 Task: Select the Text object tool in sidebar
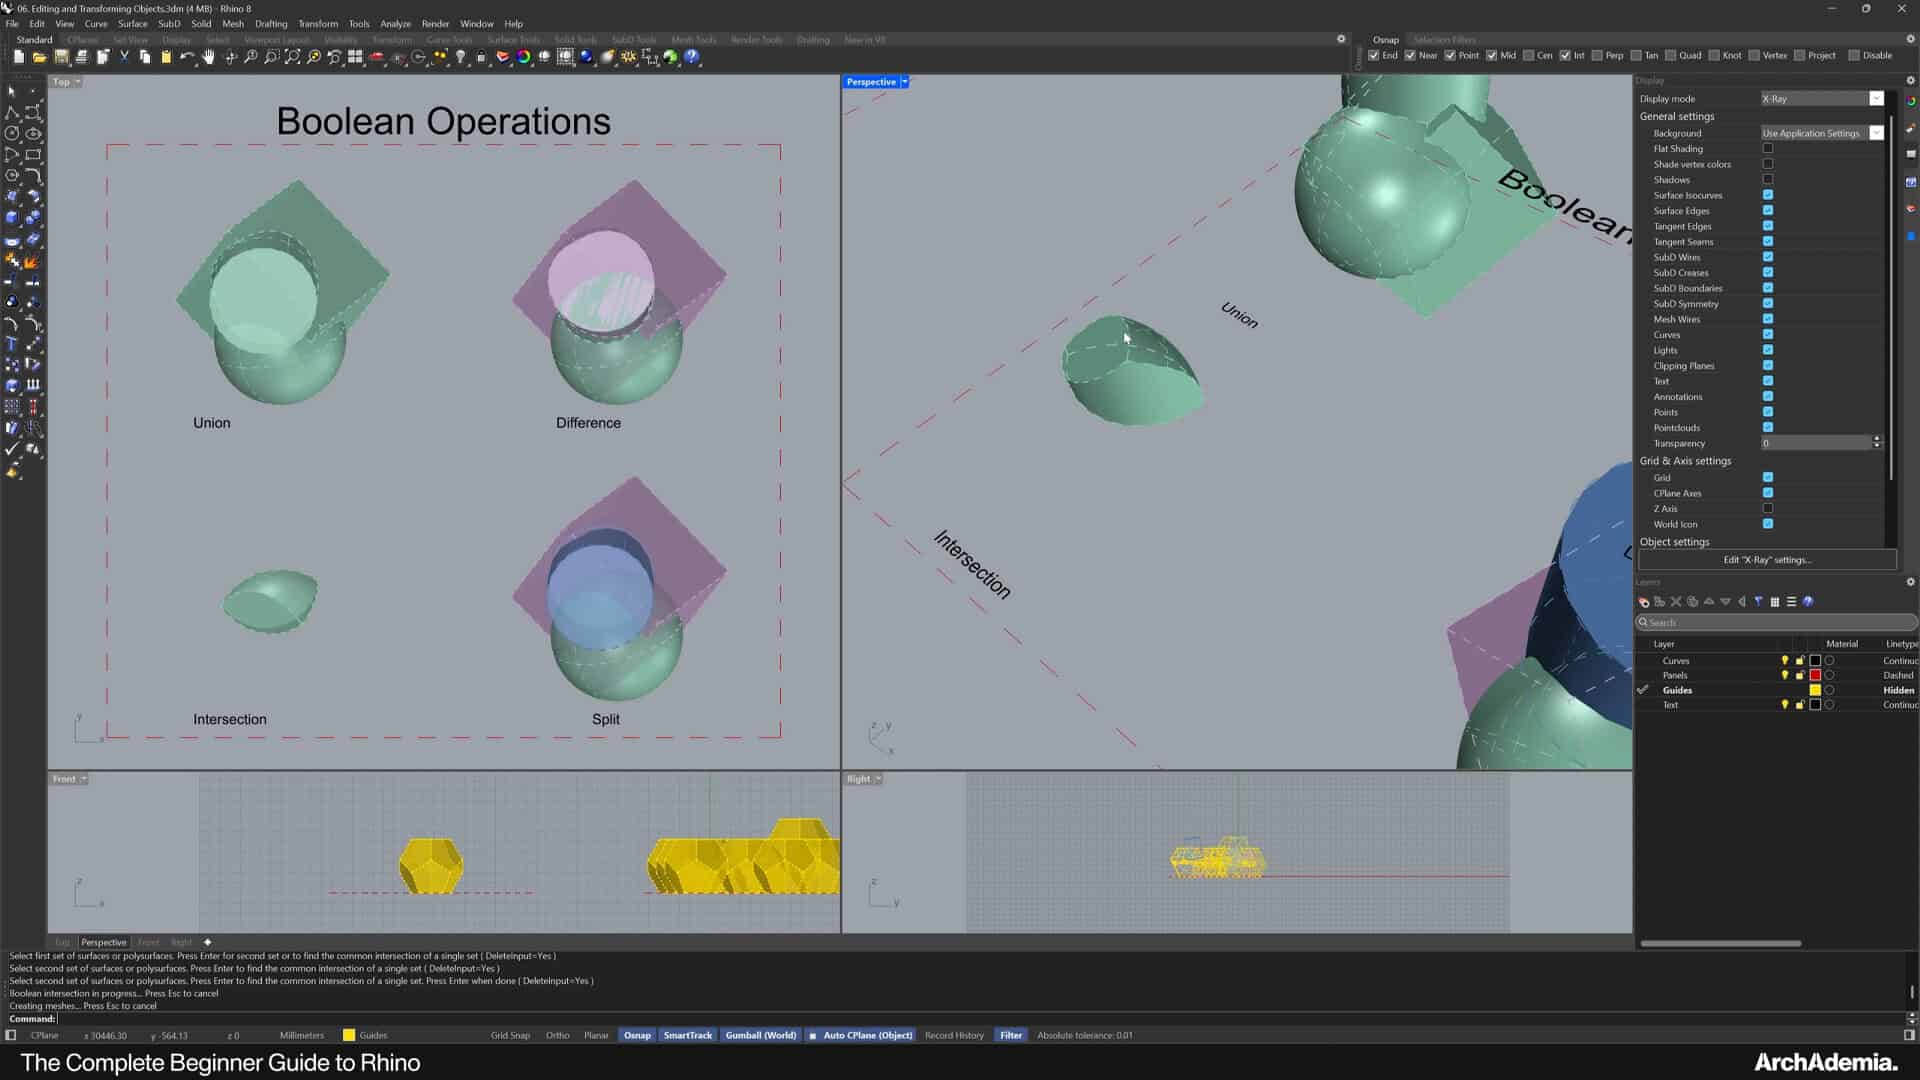click(x=12, y=343)
